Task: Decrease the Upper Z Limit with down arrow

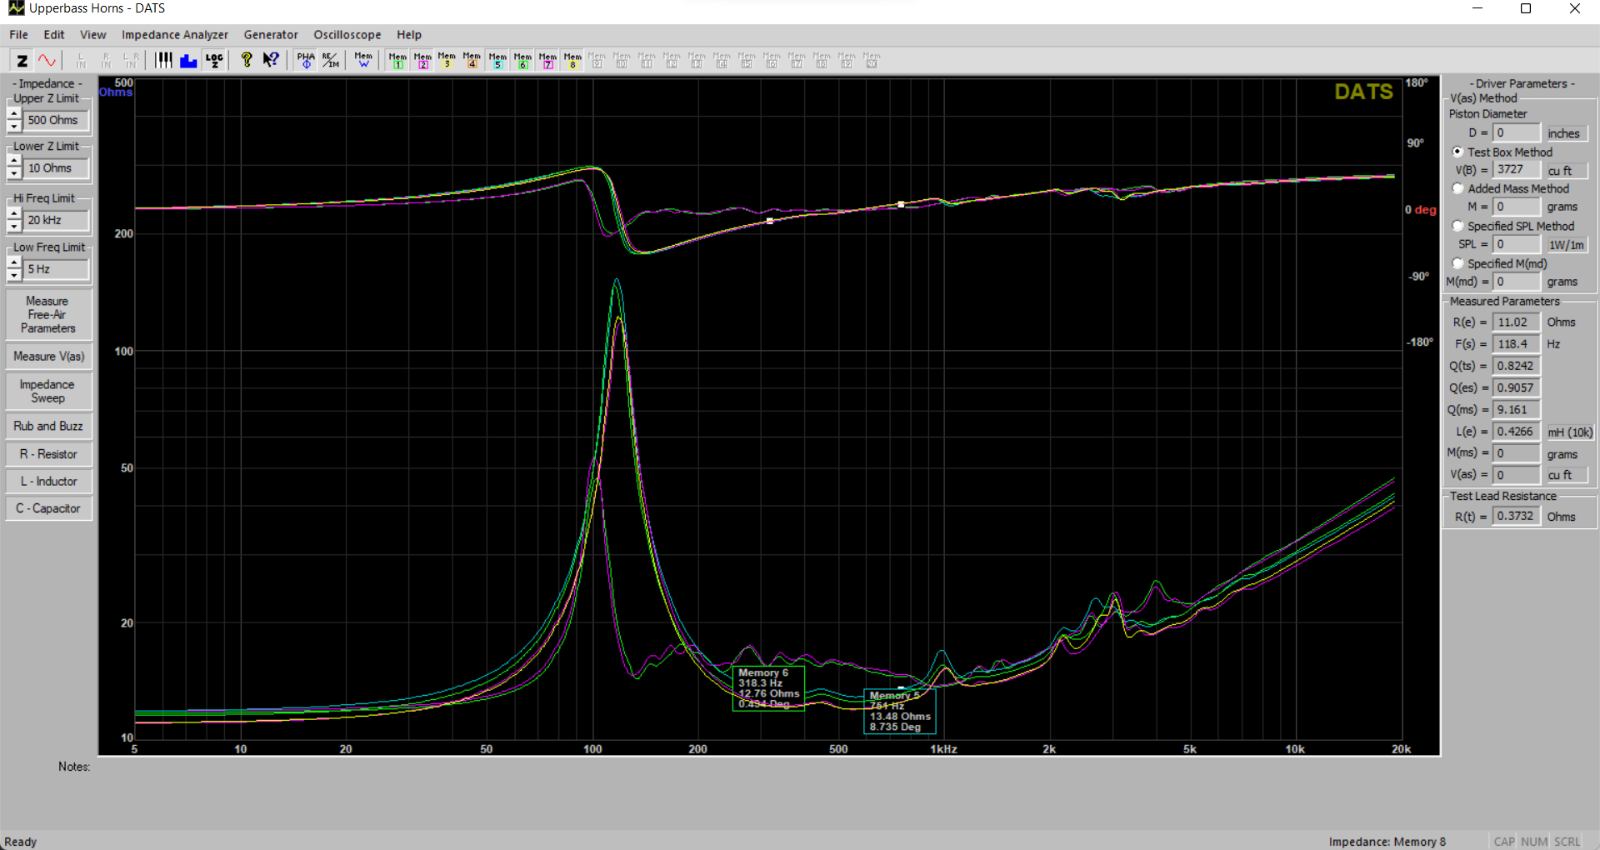Action: (x=14, y=126)
